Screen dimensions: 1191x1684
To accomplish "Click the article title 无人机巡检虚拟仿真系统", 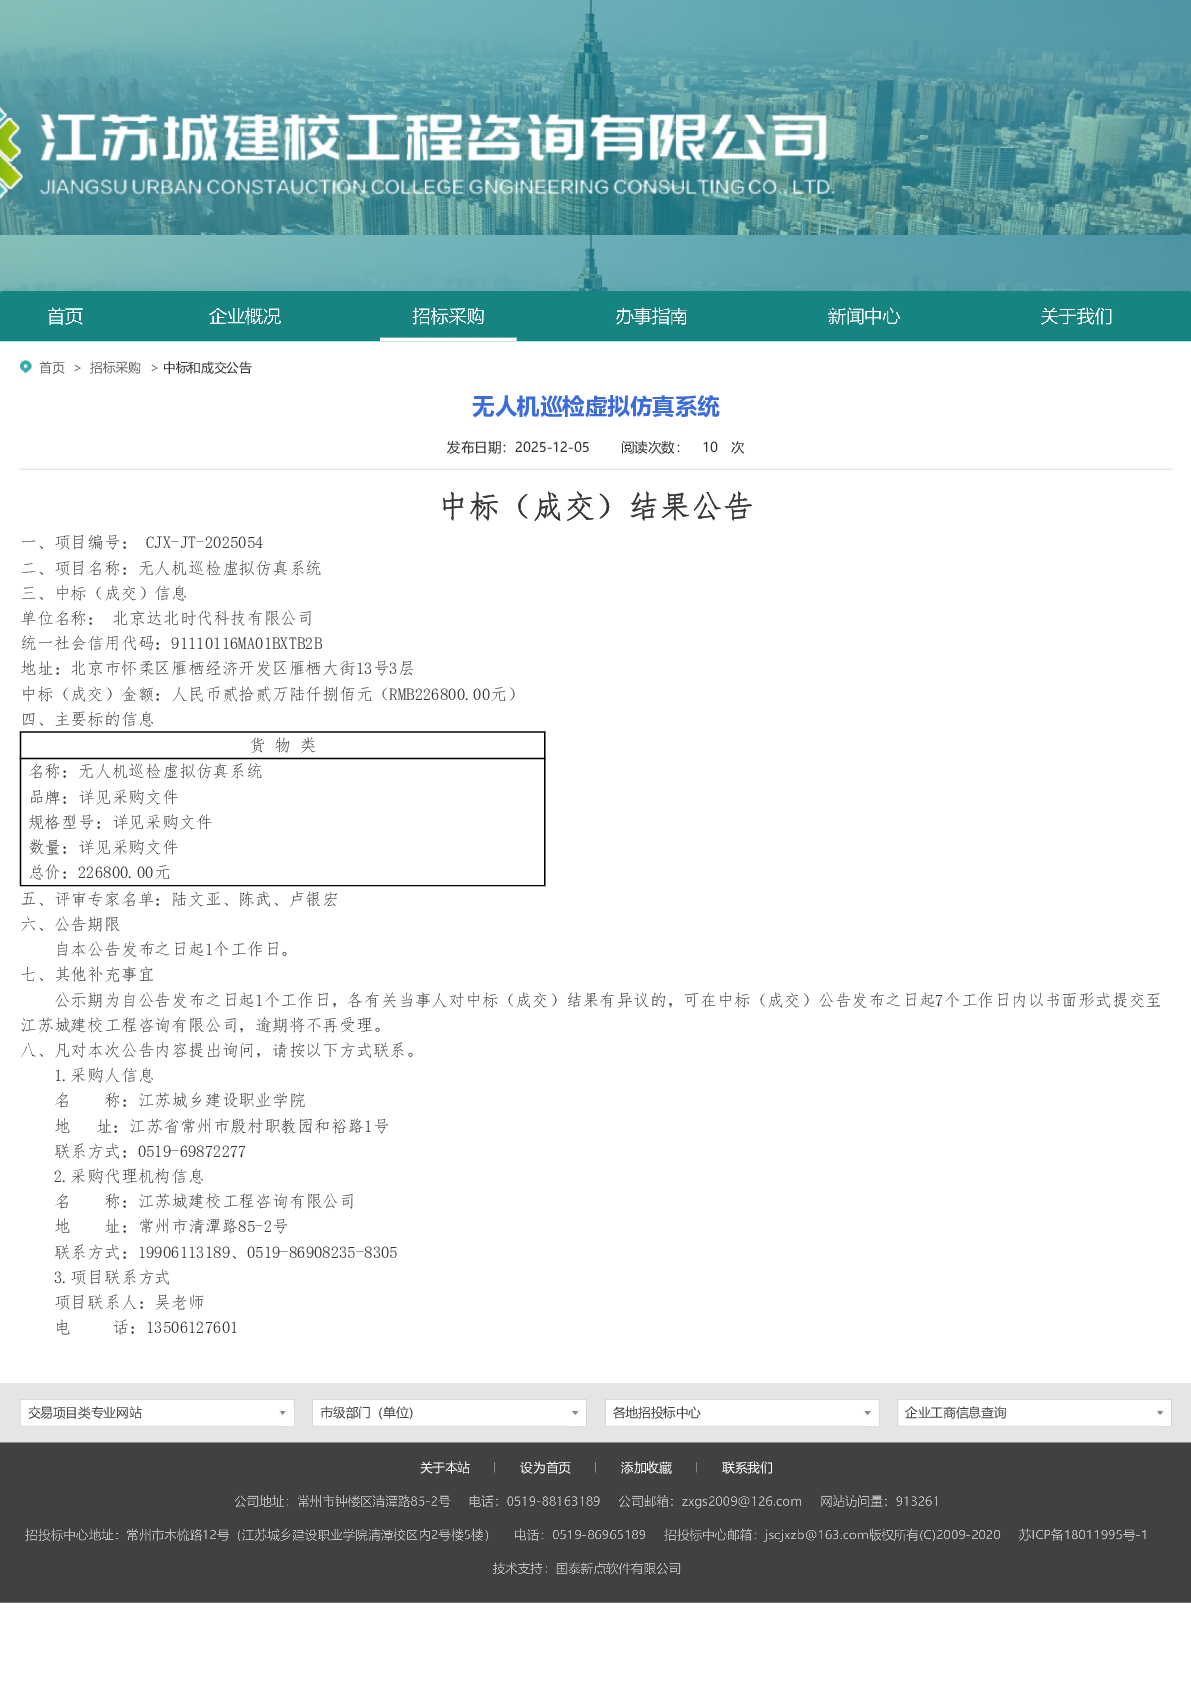I will tap(595, 407).
